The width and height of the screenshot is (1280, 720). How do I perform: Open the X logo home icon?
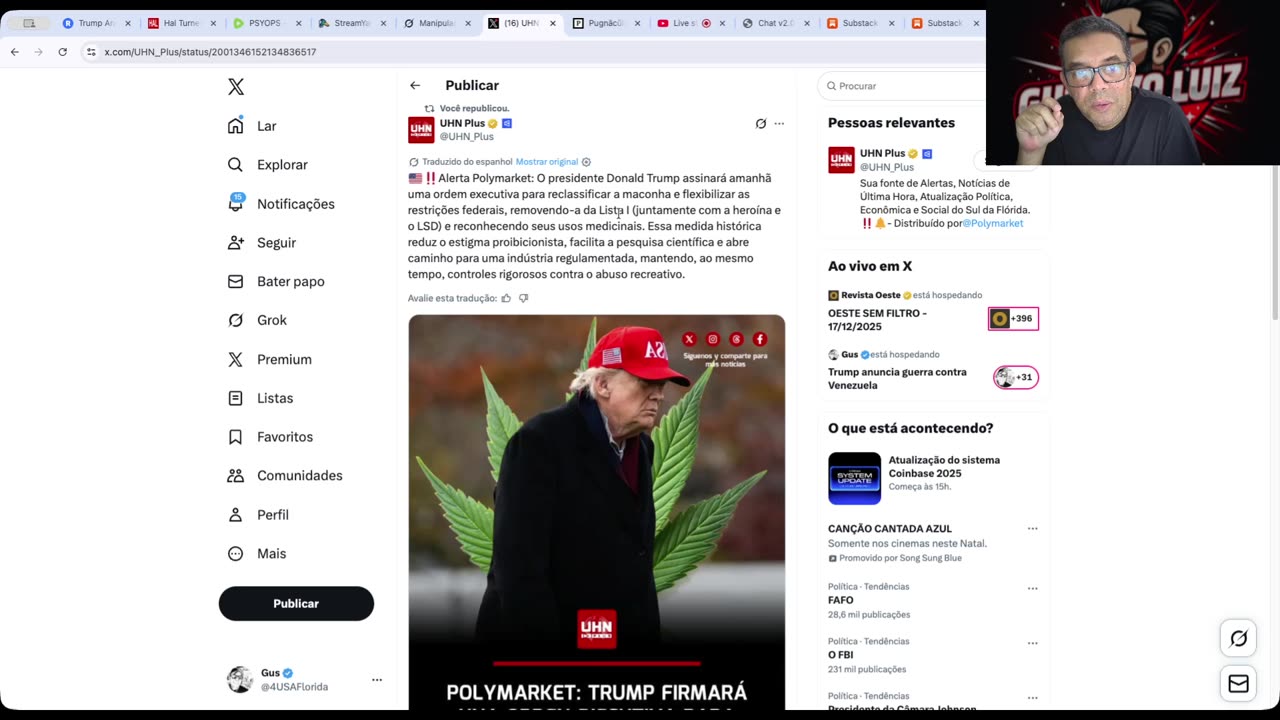point(236,87)
